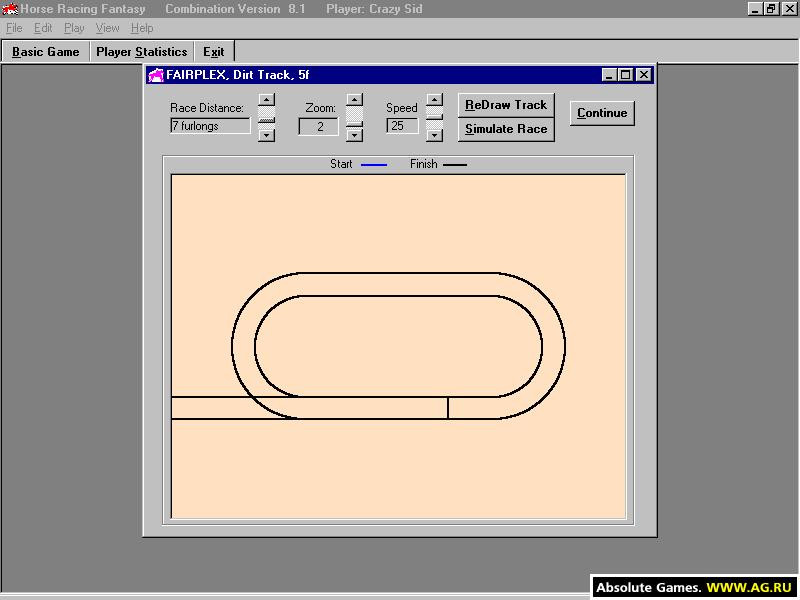
Task: Click the 'Finish' legend label
Action: tap(423, 164)
